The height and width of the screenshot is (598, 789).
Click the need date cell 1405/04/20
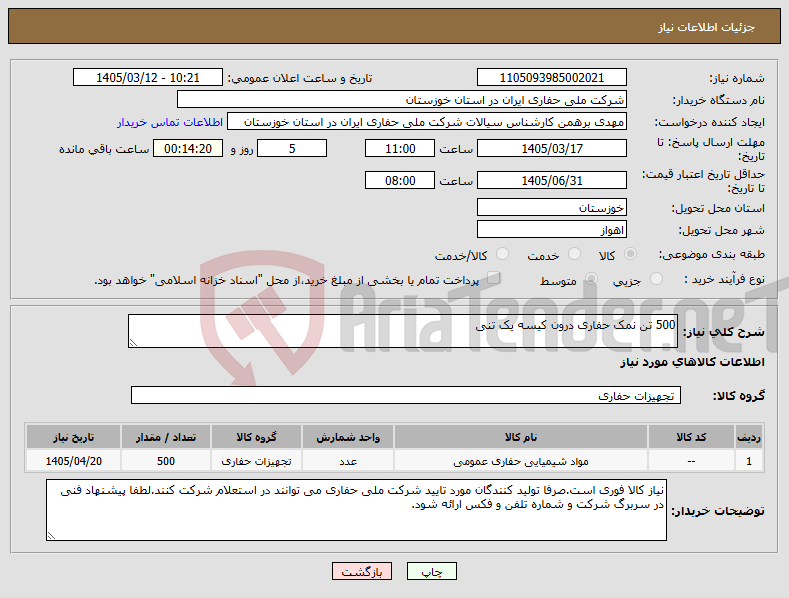73,461
